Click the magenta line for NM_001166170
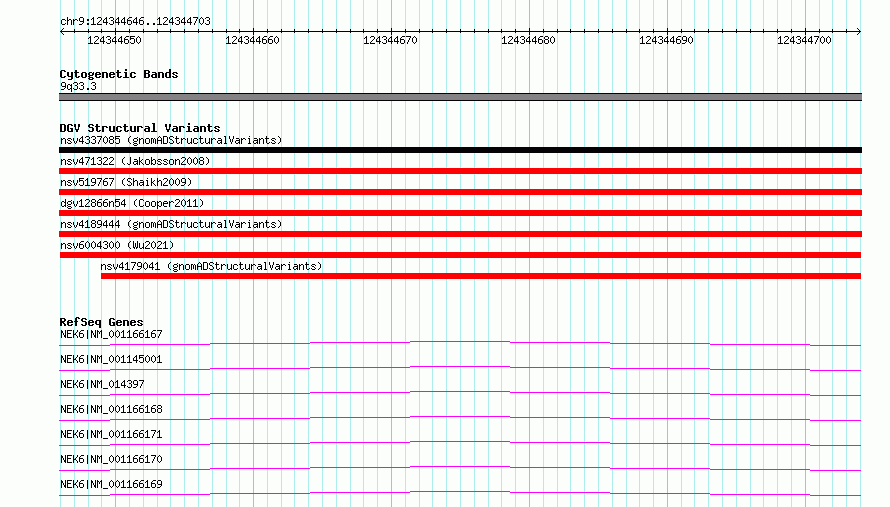The height and width of the screenshot is (507, 890). coord(460,468)
